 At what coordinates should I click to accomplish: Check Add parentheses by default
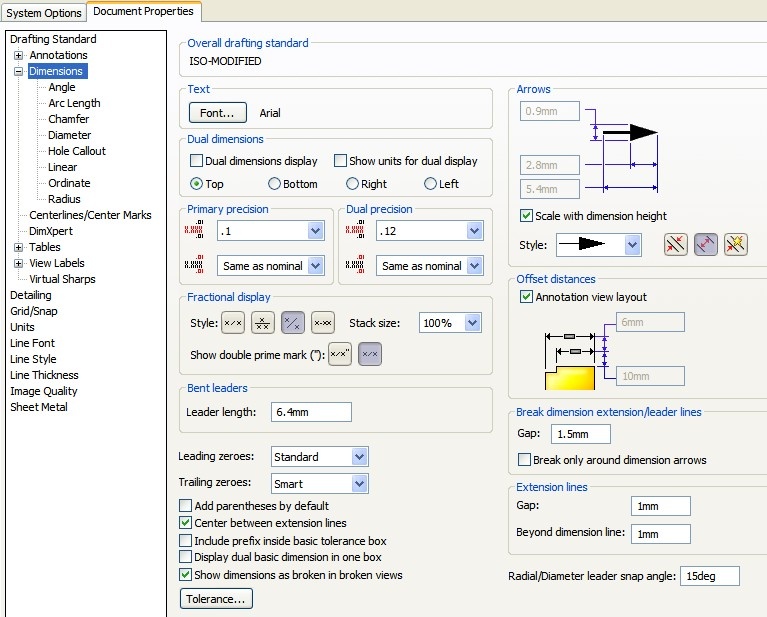(185, 505)
